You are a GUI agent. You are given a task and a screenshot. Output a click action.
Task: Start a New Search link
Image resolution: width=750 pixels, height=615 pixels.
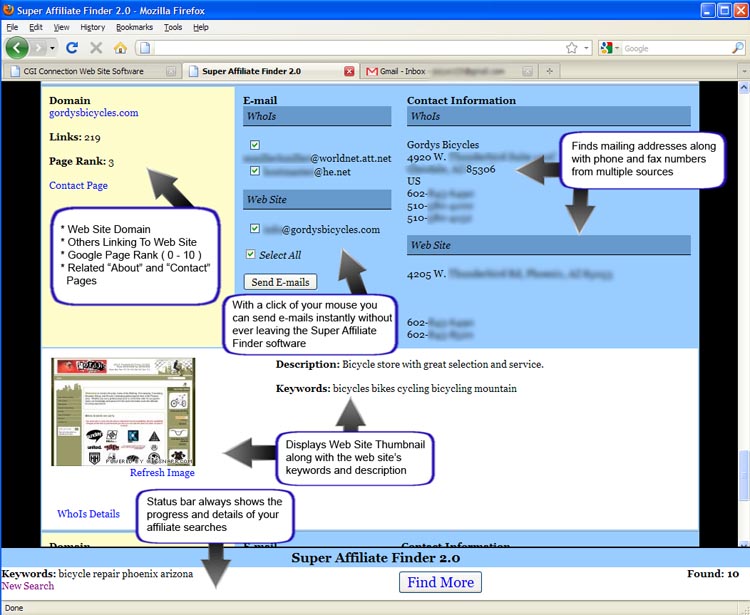pos(28,586)
